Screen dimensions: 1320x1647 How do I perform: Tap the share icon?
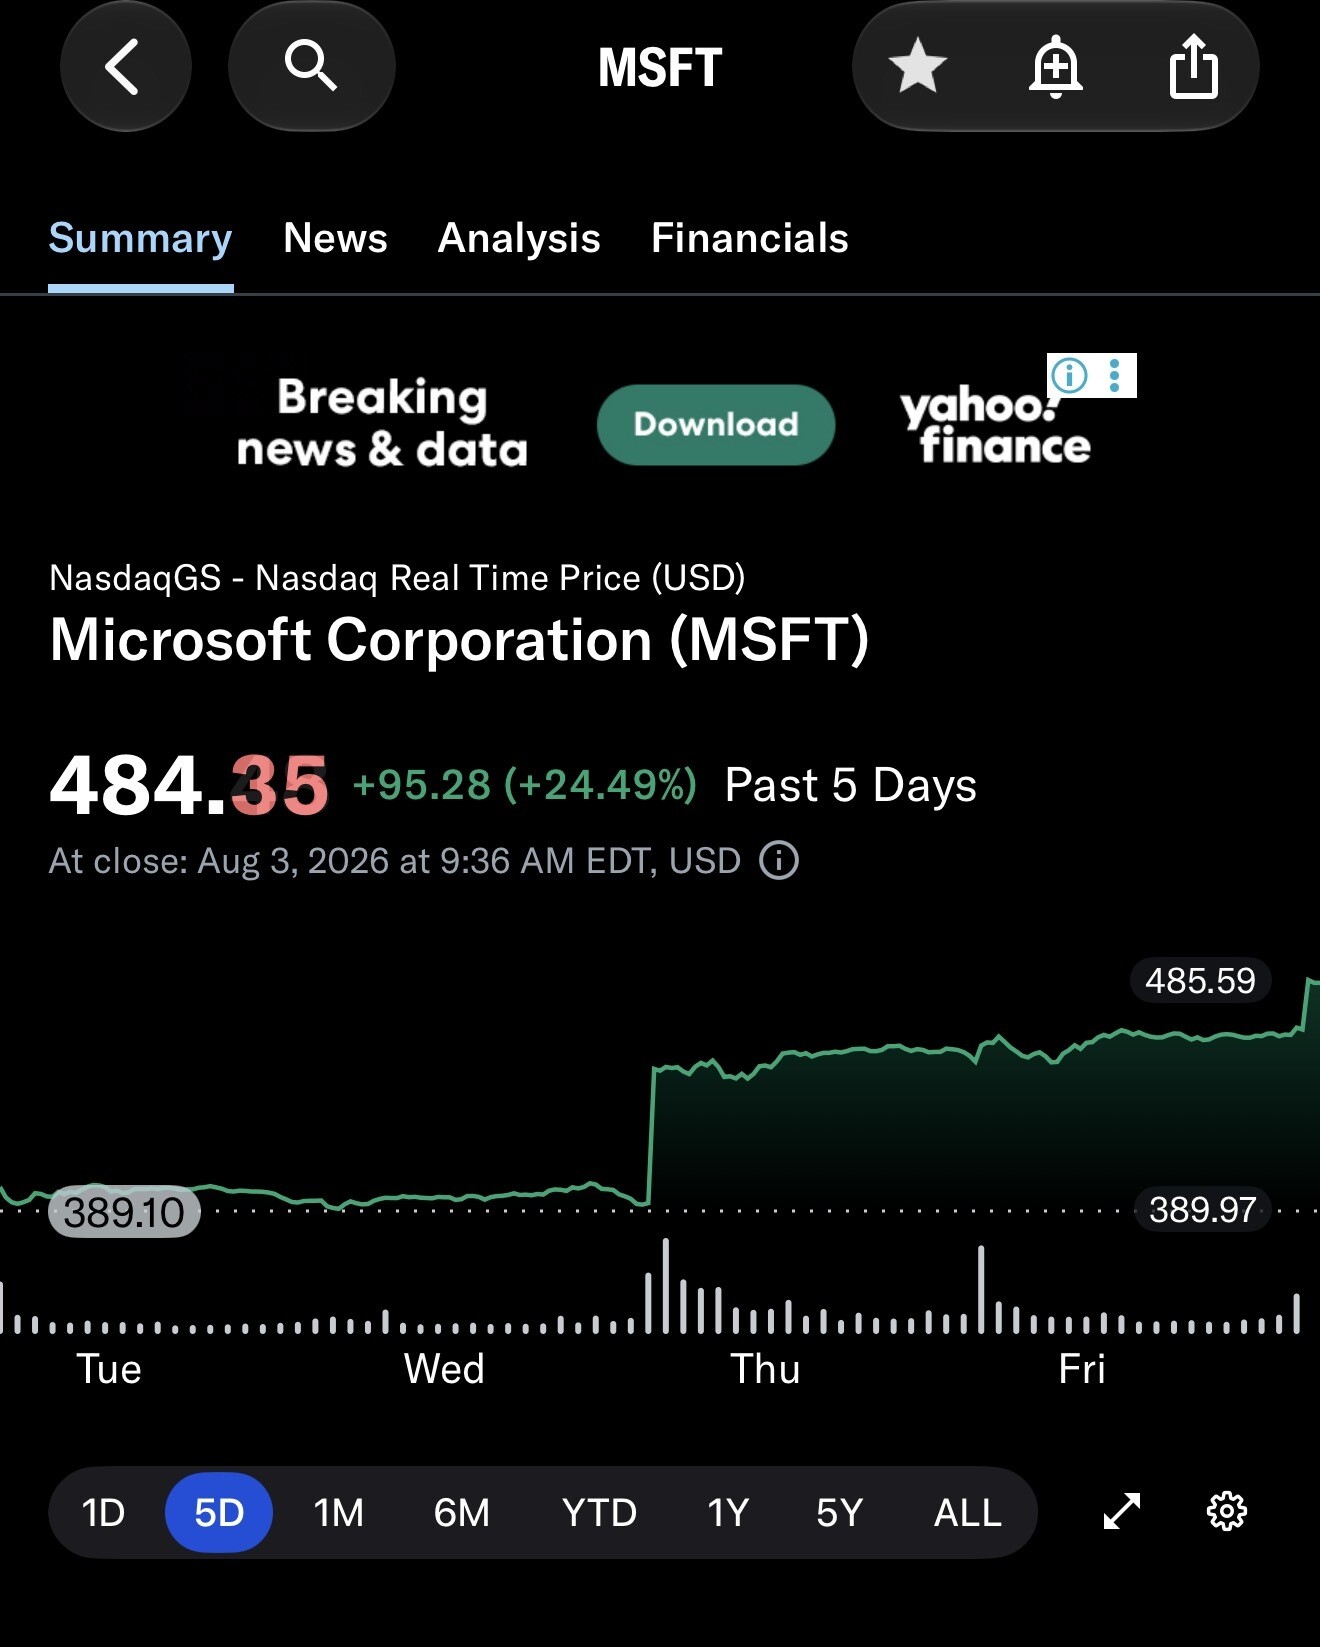click(x=1194, y=67)
